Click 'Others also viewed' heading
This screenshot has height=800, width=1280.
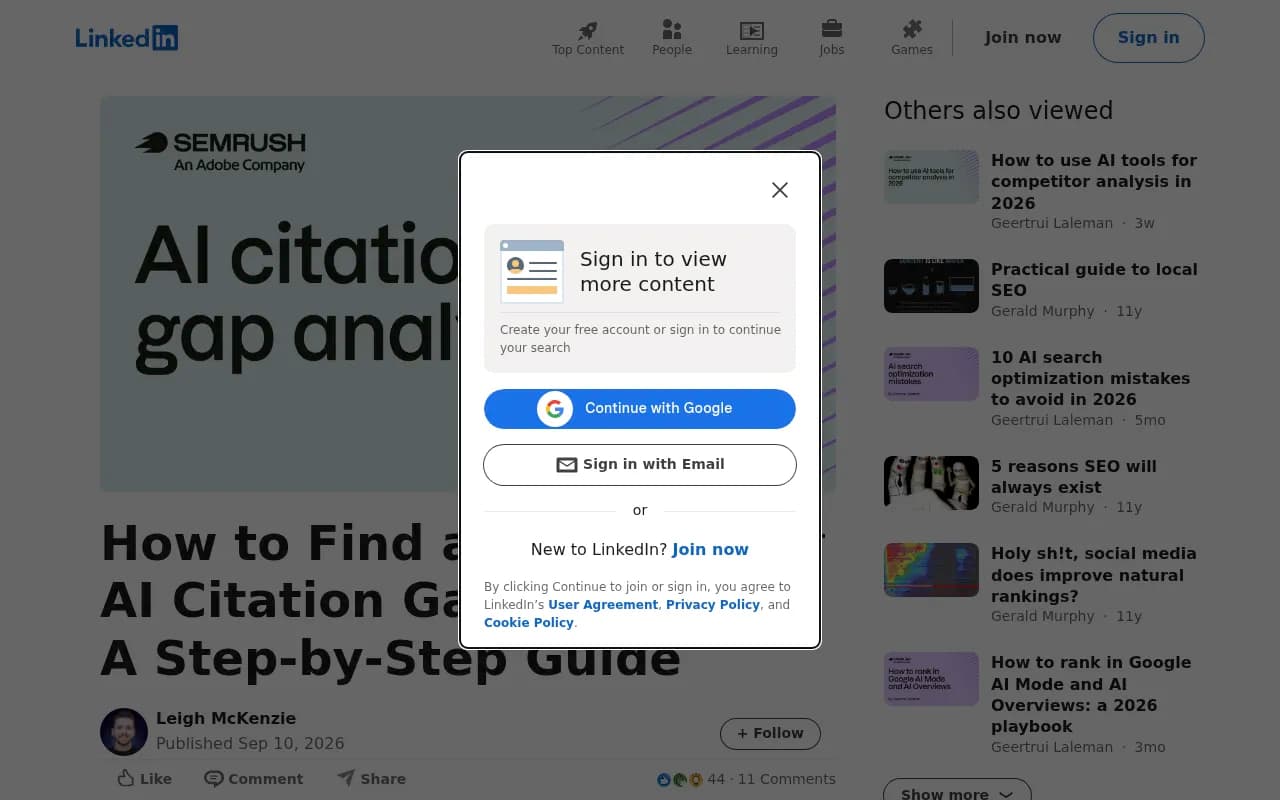998,111
